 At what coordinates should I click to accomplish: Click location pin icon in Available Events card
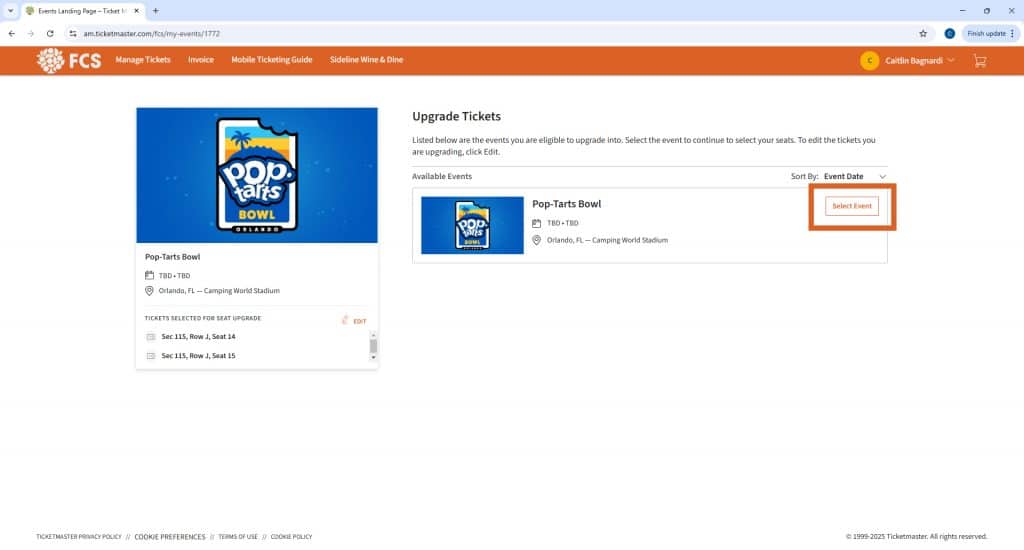point(536,240)
